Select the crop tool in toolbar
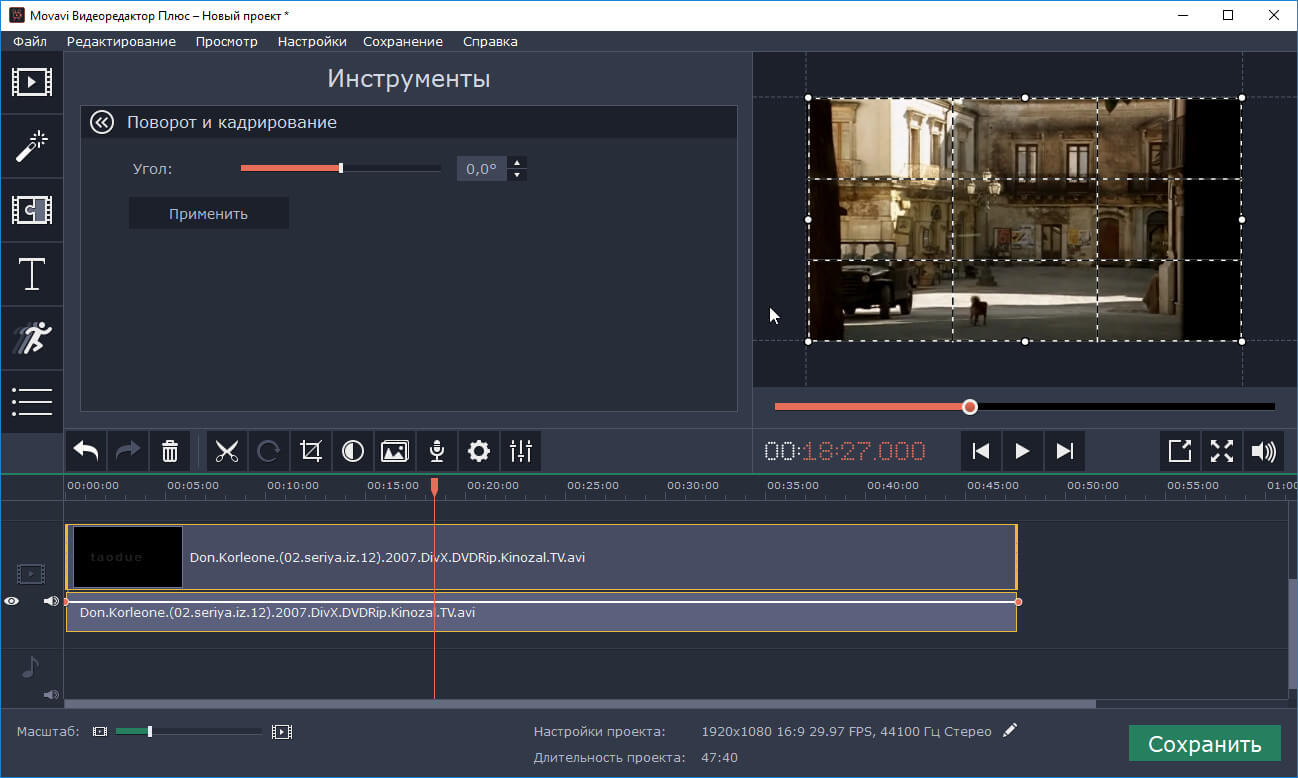Screen dimensions: 1298x778 click(311, 452)
